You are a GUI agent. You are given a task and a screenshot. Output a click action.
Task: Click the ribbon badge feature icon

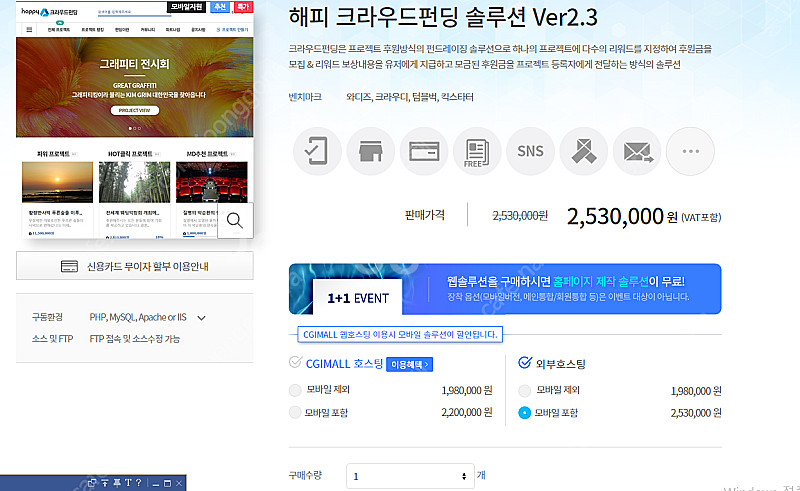point(584,151)
